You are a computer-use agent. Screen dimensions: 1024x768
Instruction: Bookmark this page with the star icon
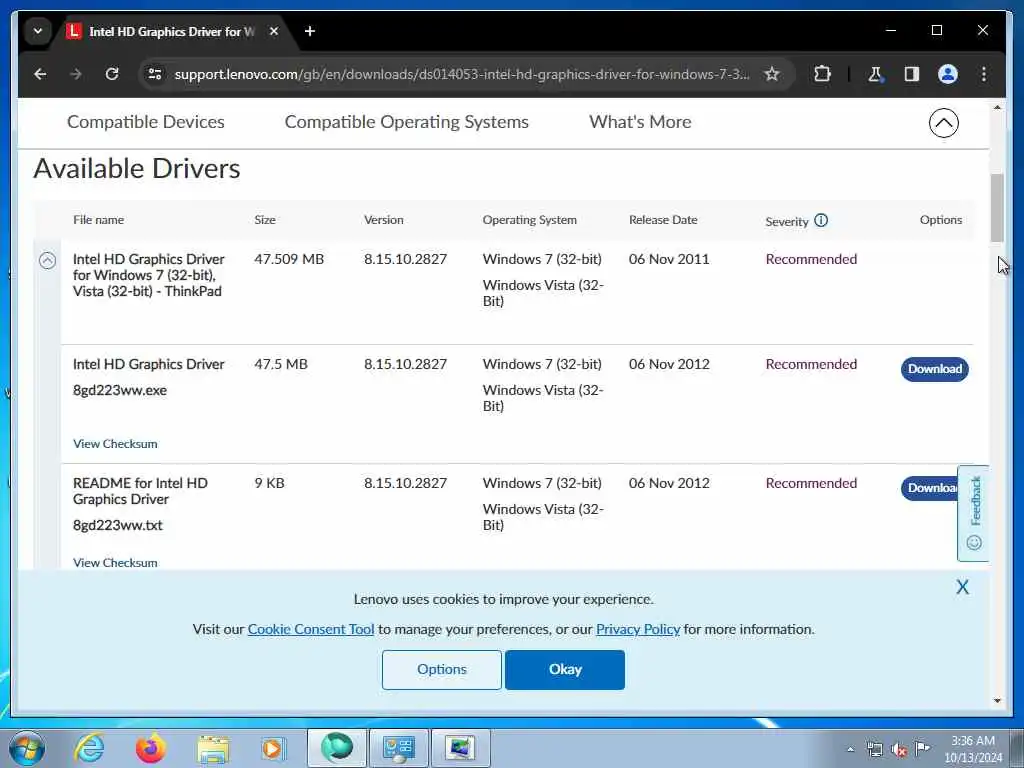[x=772, y=74]
